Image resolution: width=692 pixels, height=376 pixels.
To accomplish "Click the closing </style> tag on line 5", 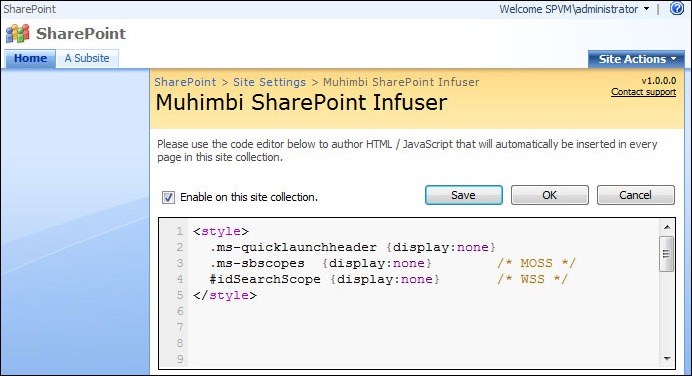I will [225, 295].
